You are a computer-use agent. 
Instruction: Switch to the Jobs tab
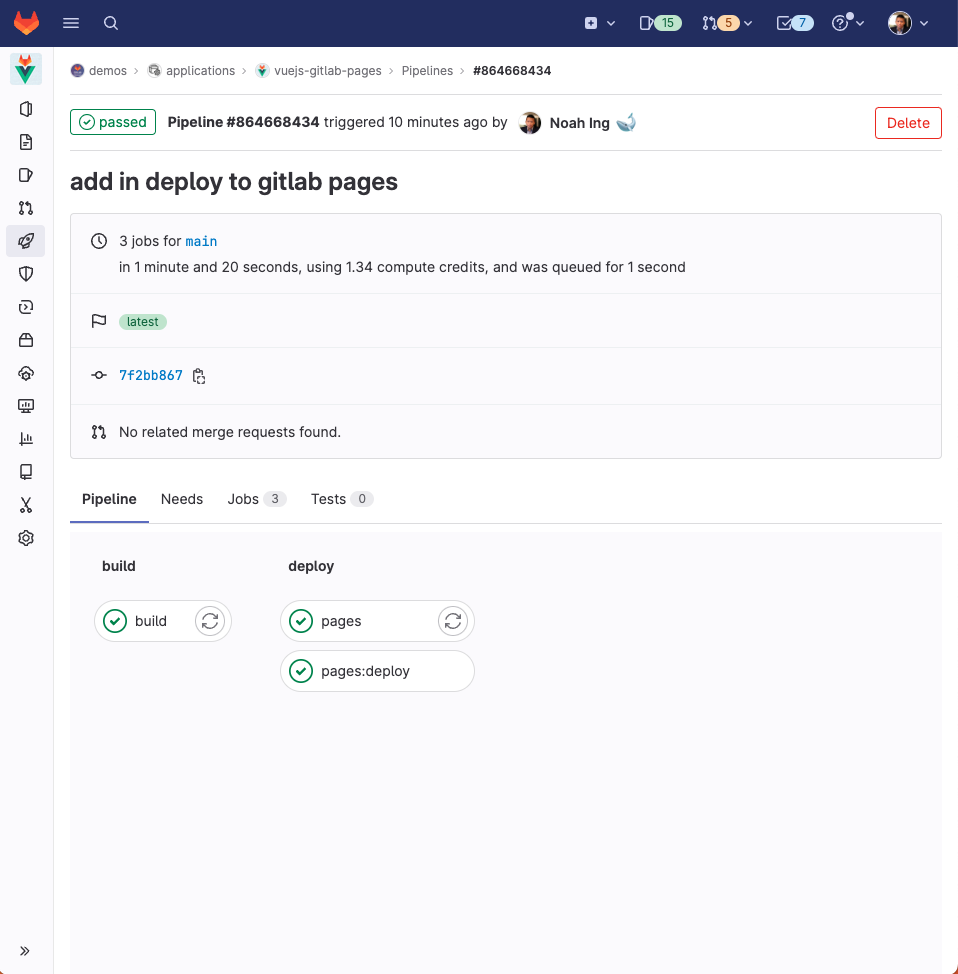click(243, 498)
